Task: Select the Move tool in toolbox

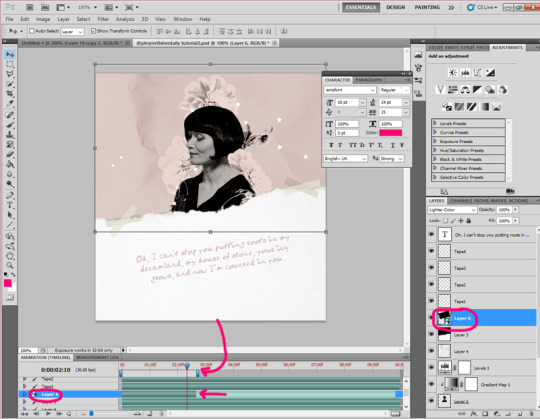Action: [10, 54]
